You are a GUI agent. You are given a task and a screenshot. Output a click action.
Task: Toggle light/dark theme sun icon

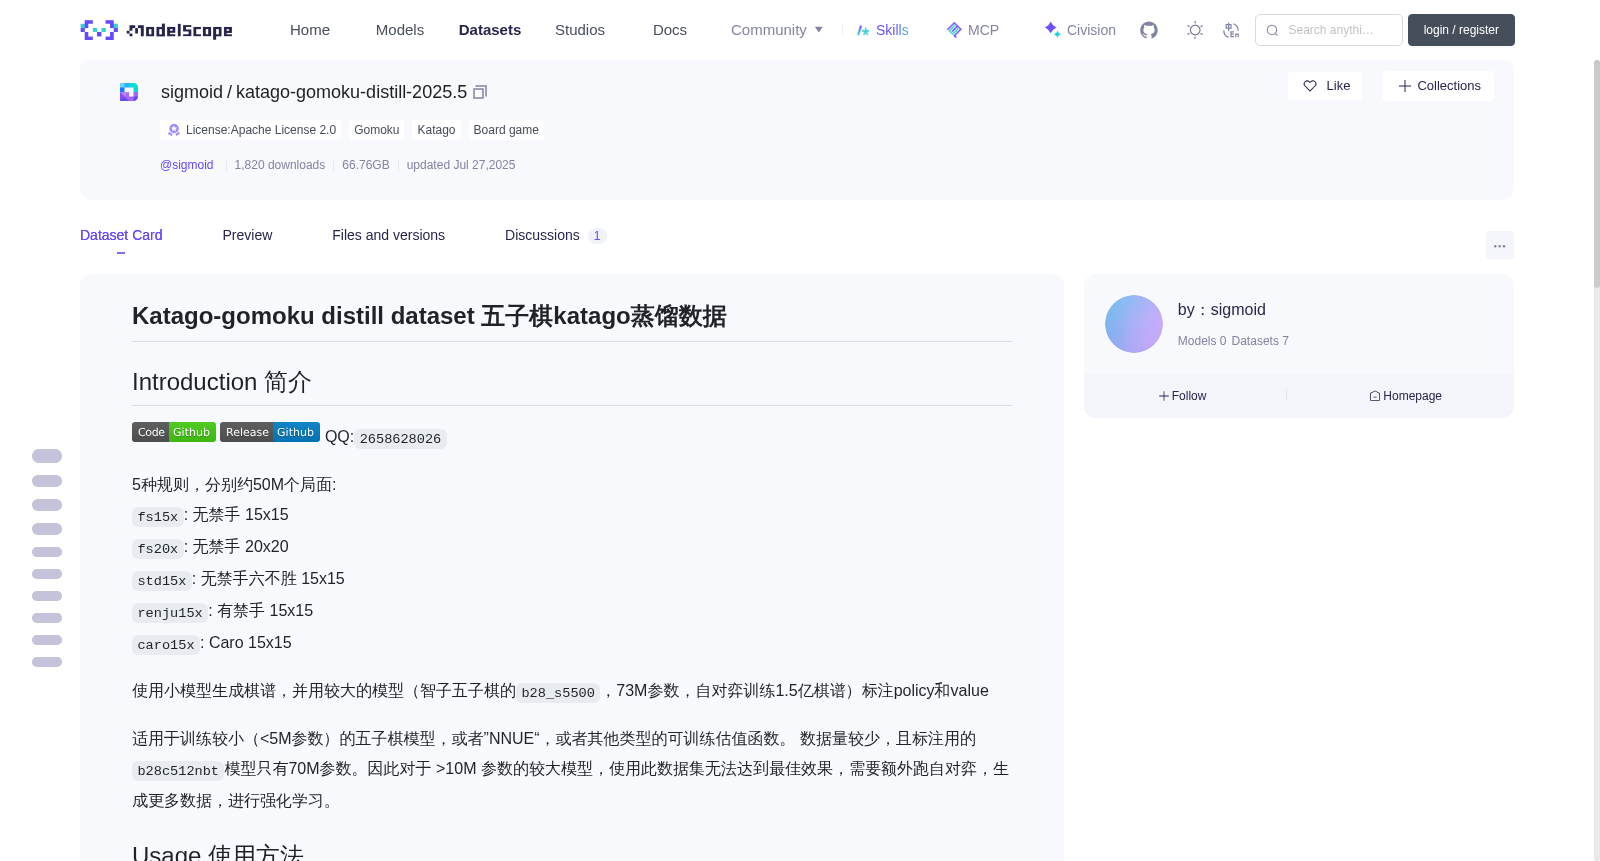coord(1195,30)
